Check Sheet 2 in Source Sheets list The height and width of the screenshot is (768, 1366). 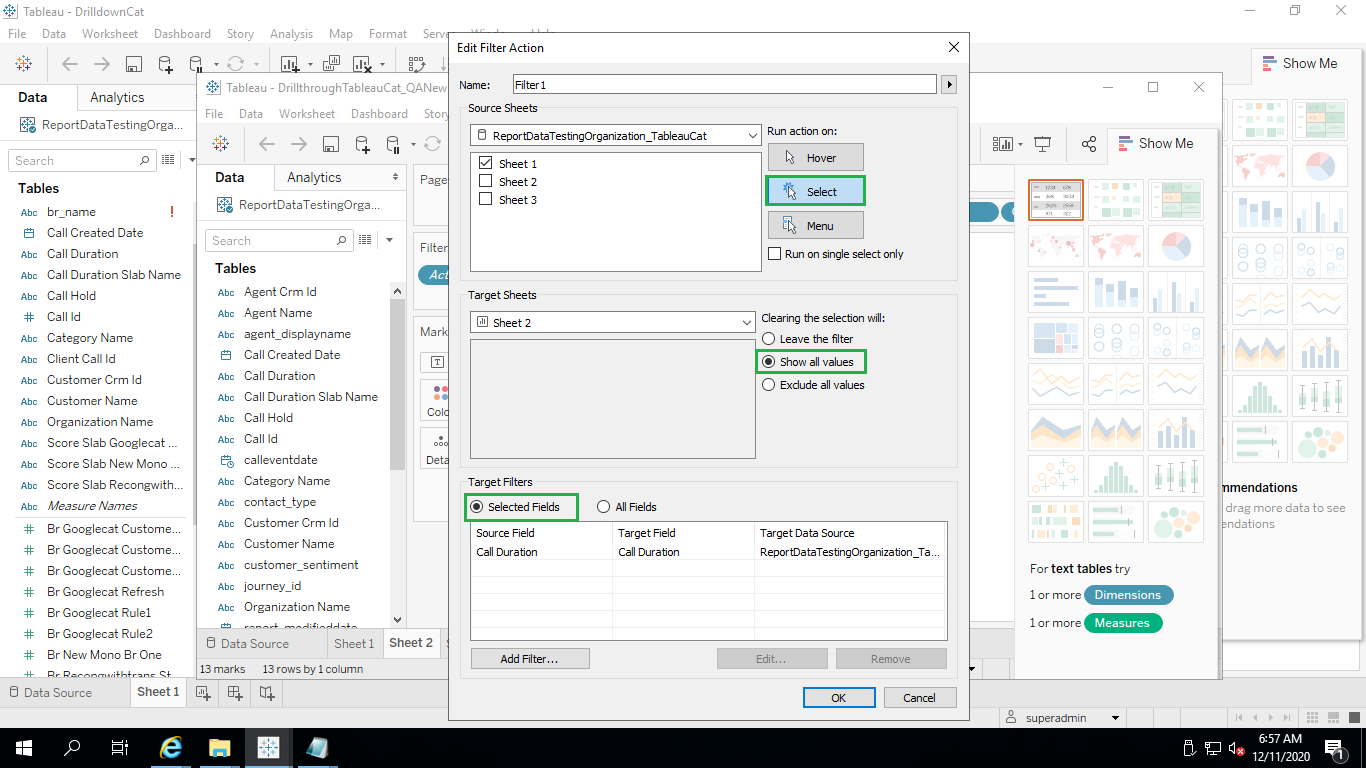[x=486, y=181]
